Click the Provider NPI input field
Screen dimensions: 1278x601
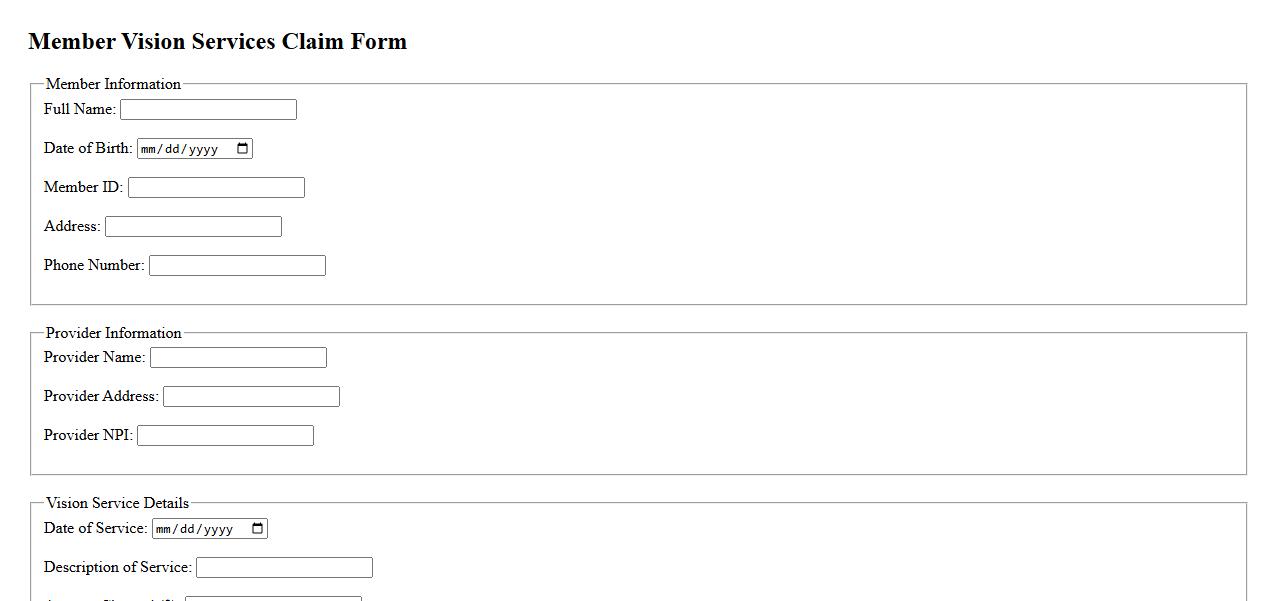point(225,436)
